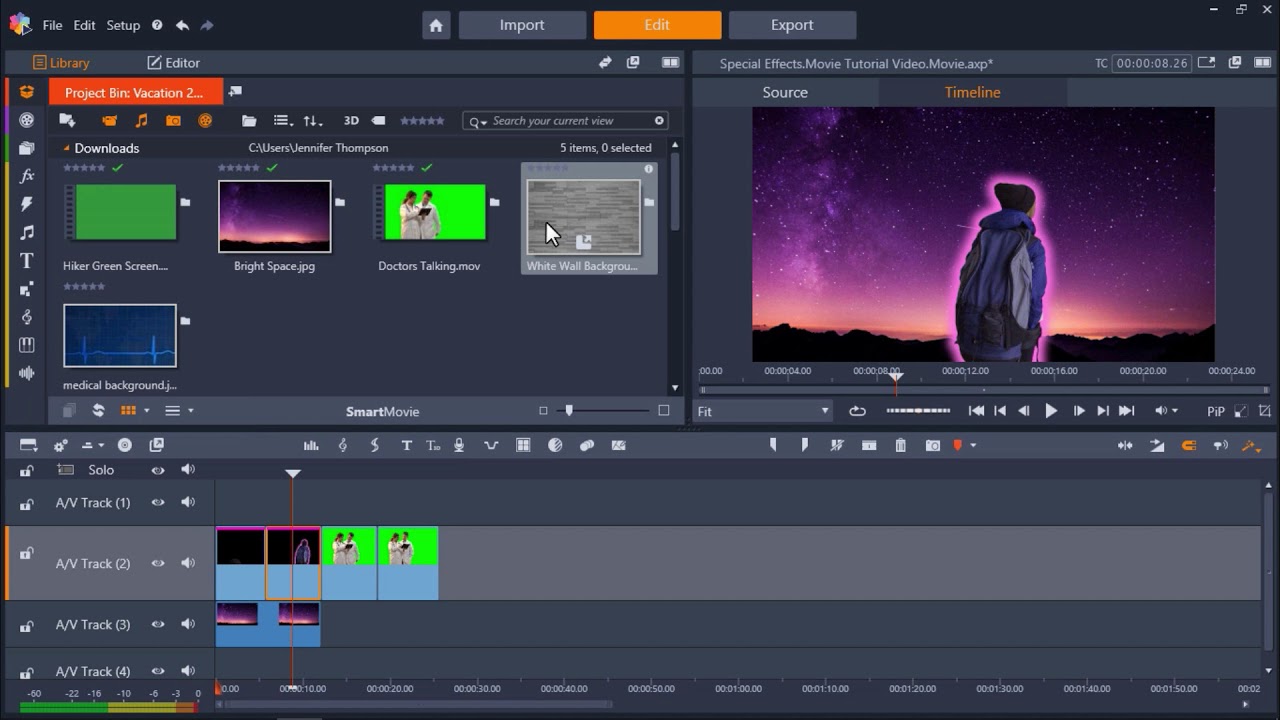The width and height of the screenshot is (1280, 720).
Task: Click the mark in icon
Action: pyautogui.click(x=773, y=445)
